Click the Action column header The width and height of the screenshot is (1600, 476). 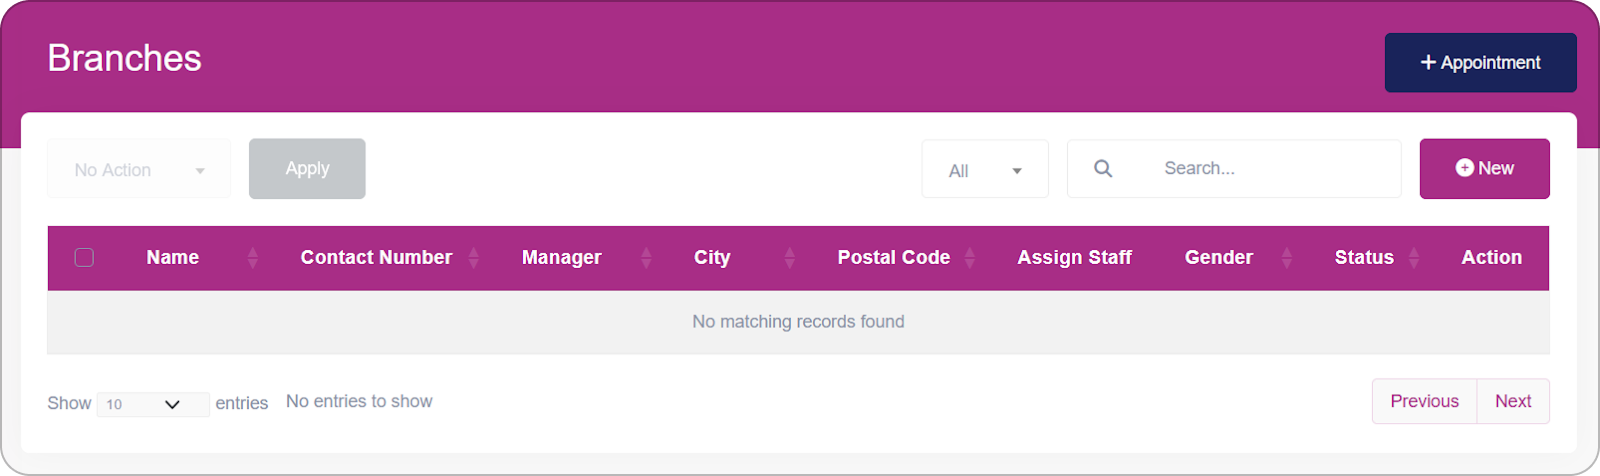1491,258
